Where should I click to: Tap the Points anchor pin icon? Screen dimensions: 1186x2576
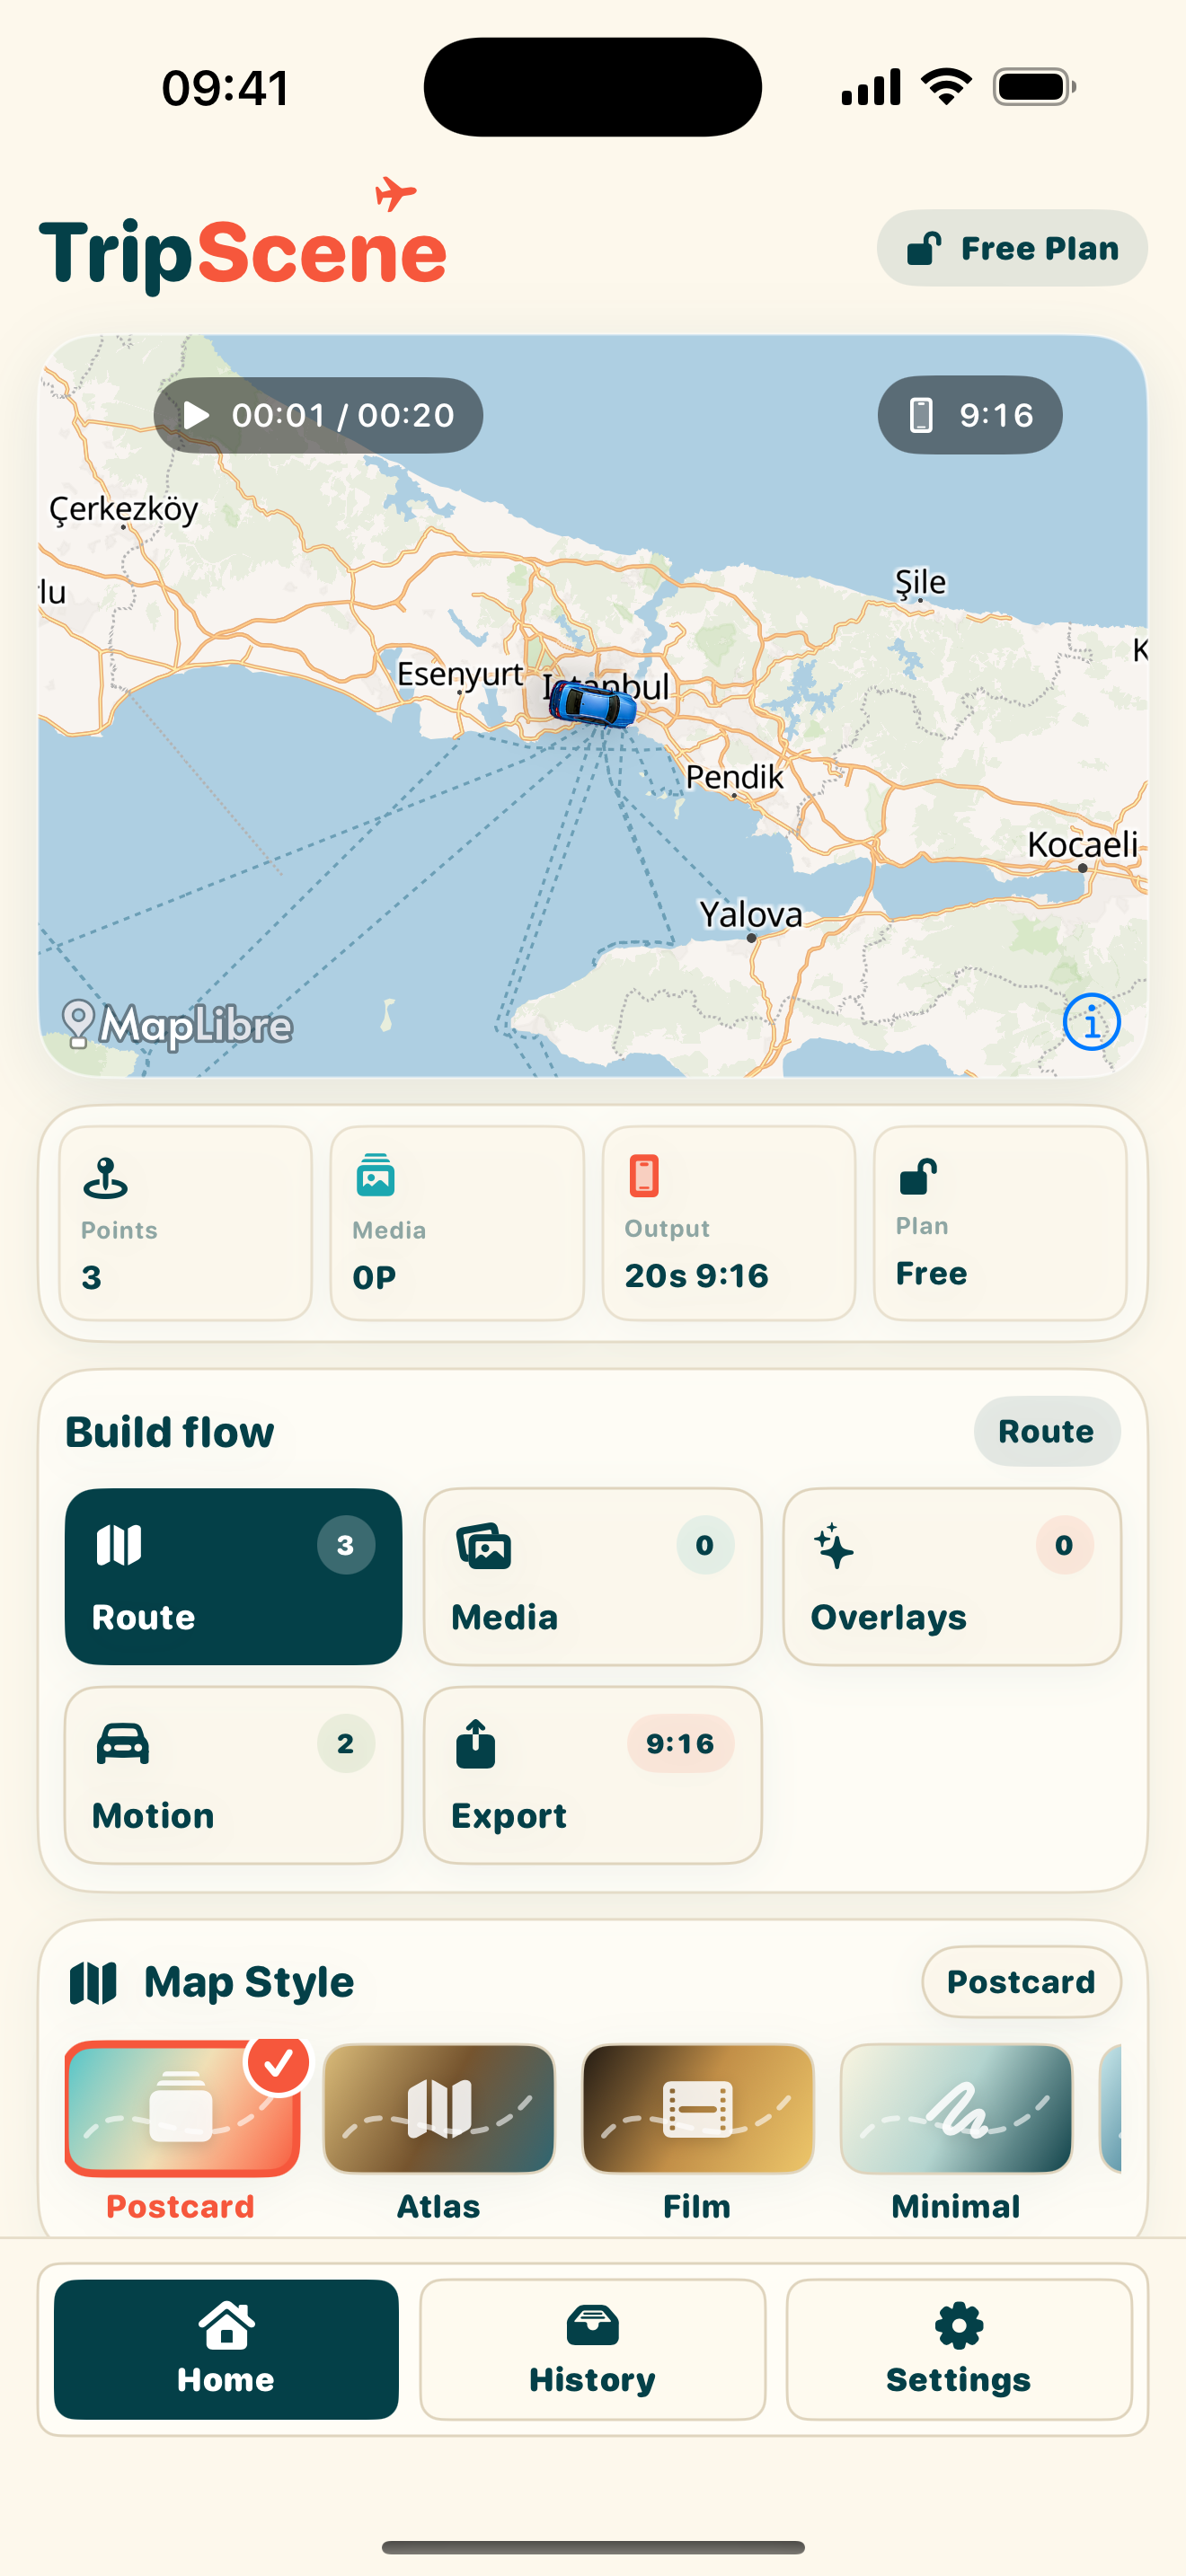point(105,1178)
